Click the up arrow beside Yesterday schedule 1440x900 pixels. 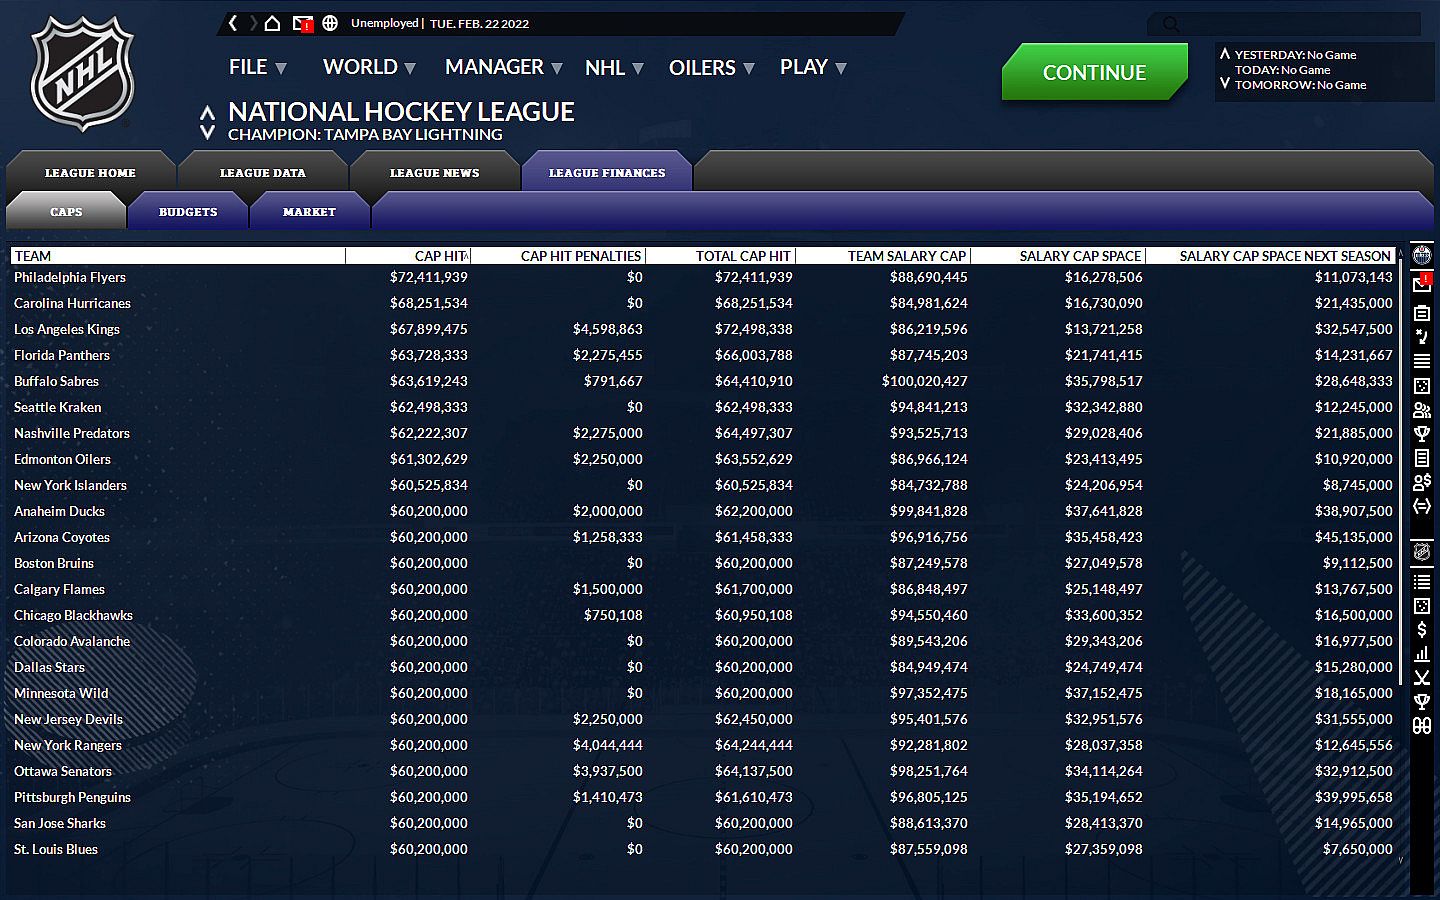(x=1224, y=54)
